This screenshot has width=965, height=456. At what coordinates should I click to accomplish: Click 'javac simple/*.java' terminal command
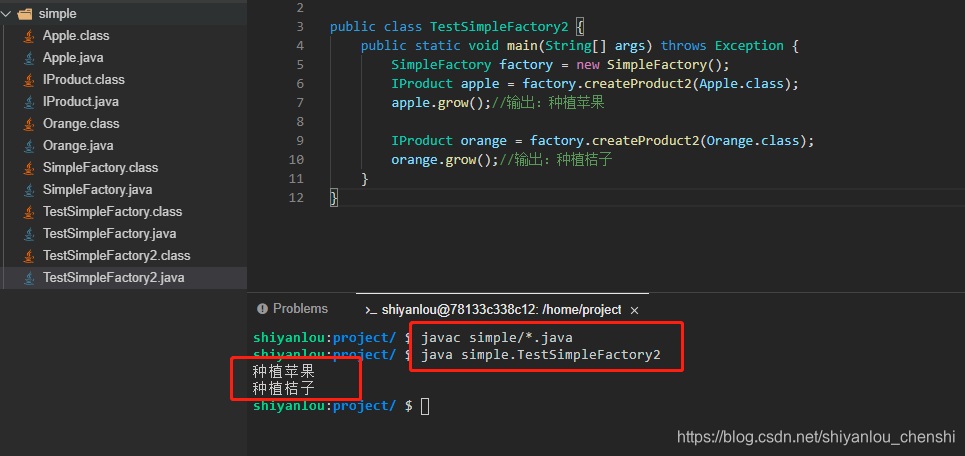497,338
